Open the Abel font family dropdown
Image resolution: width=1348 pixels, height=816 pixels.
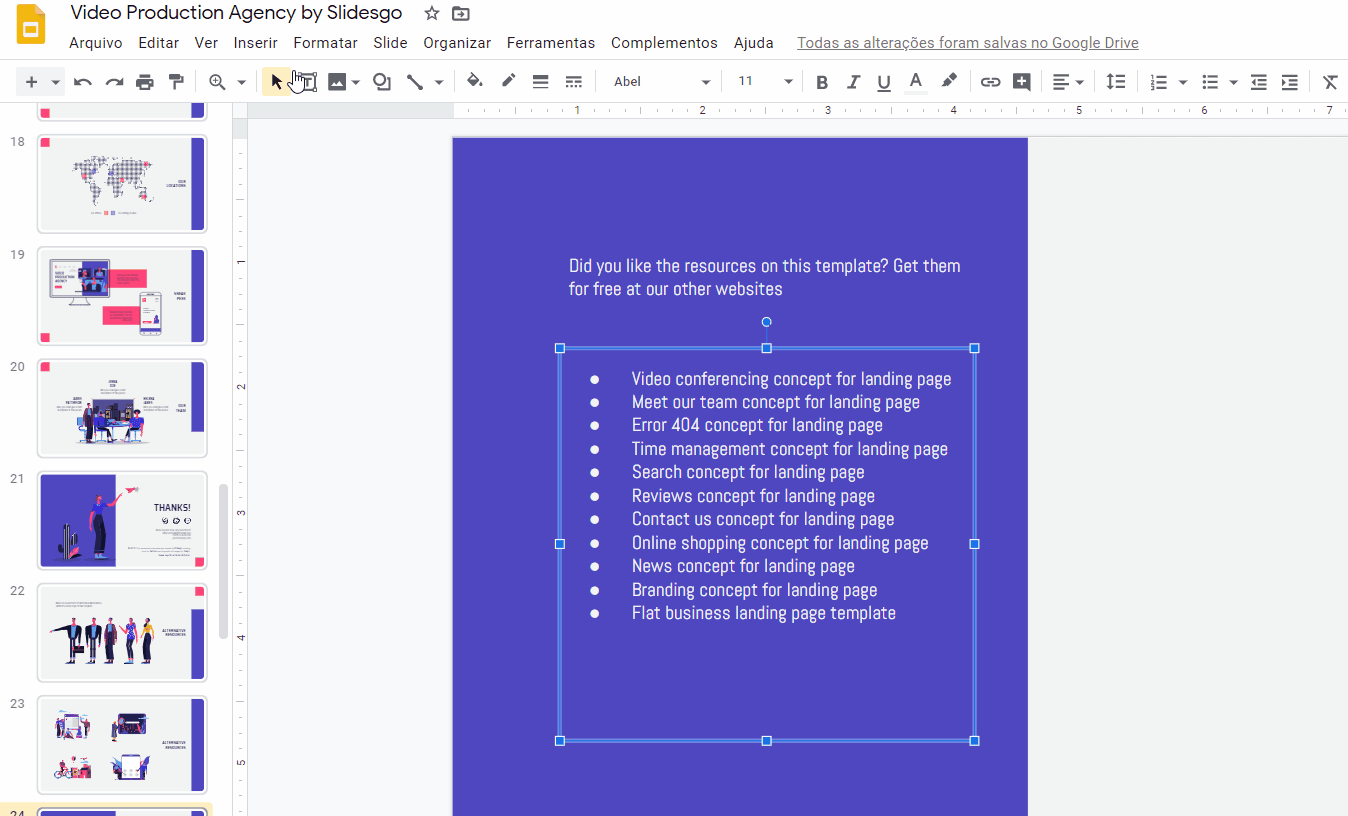[661, 82]
